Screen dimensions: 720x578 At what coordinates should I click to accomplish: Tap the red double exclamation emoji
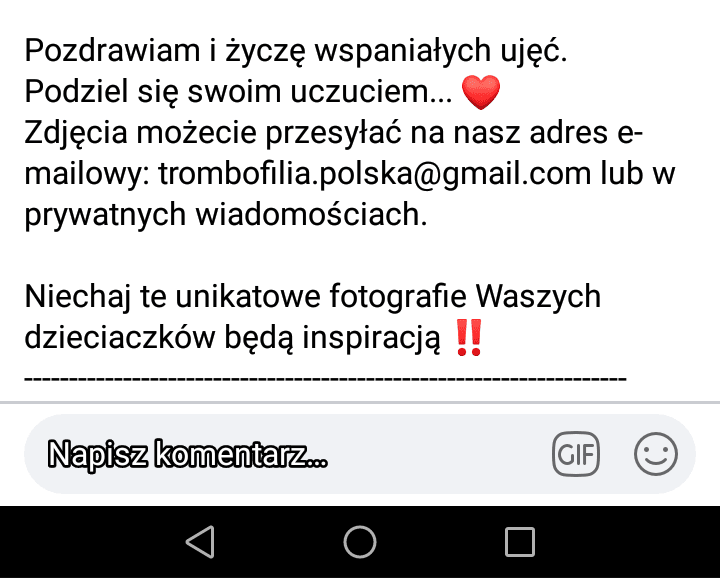point(469,338)
